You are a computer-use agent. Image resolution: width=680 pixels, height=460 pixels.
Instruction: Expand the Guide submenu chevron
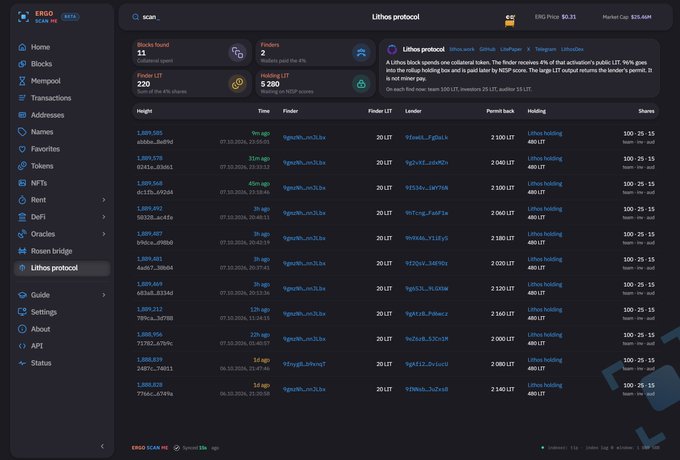(x=104, y=295)
